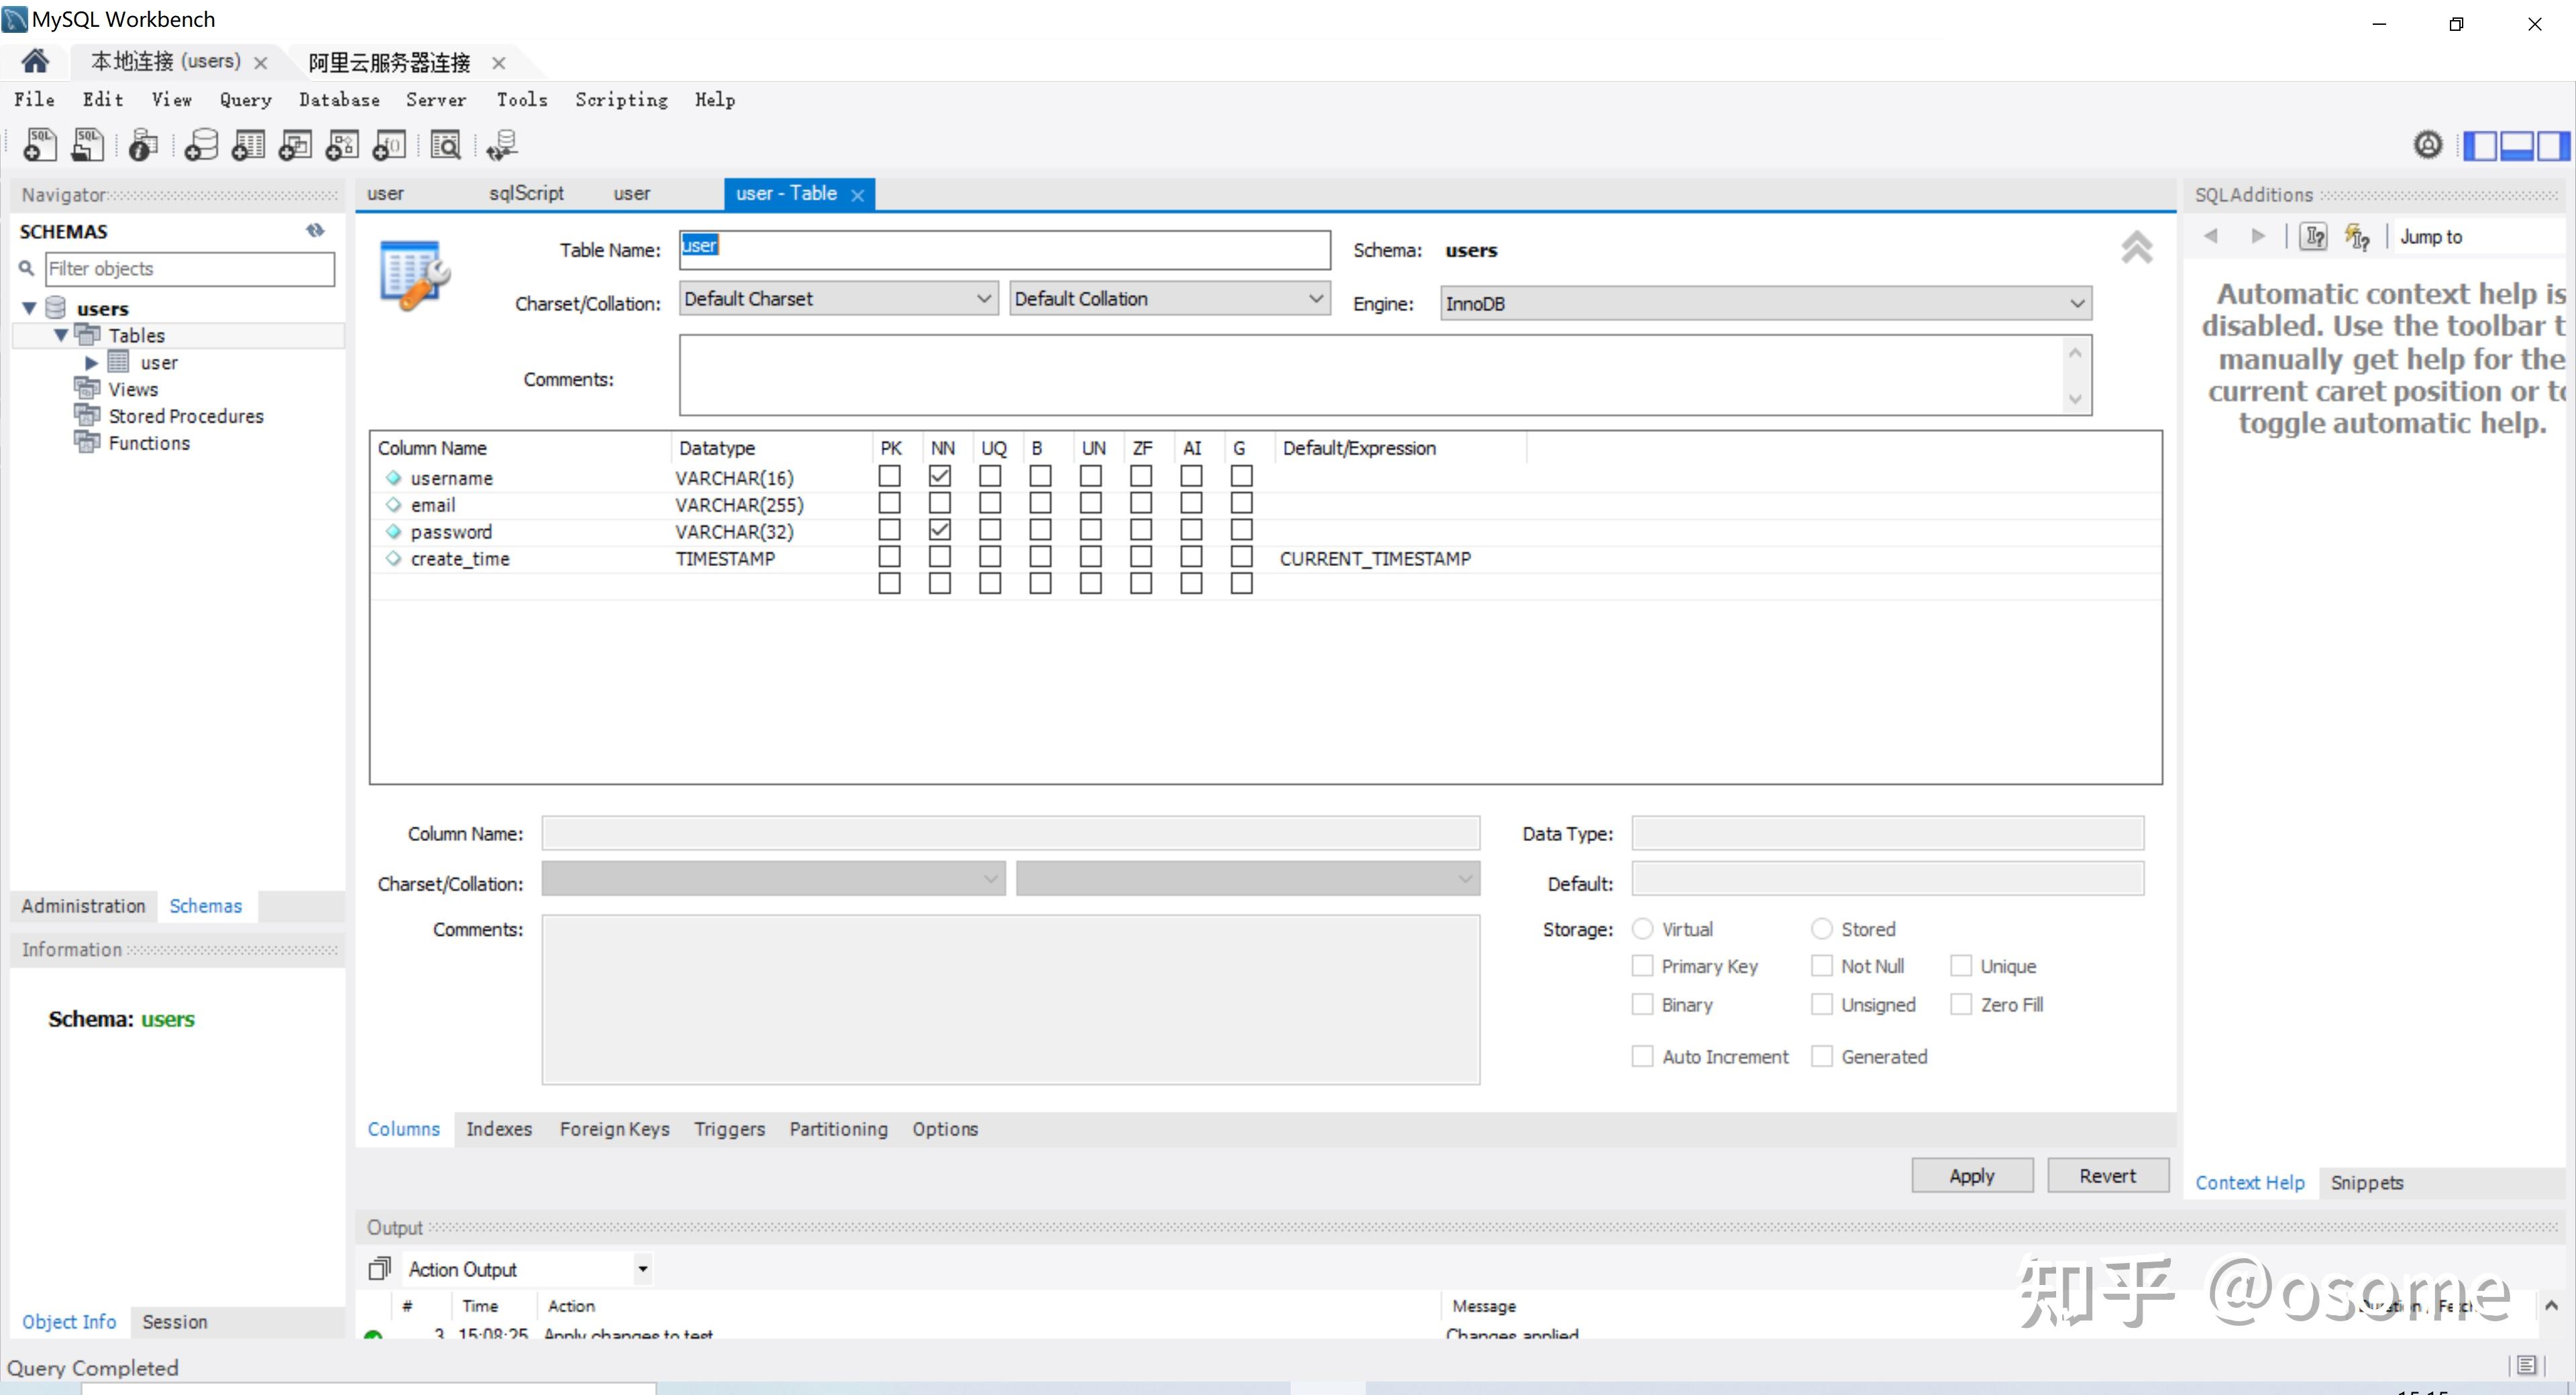Click the create new function icon
This screenshot has height=1395, width=2576.
point(389,145)
